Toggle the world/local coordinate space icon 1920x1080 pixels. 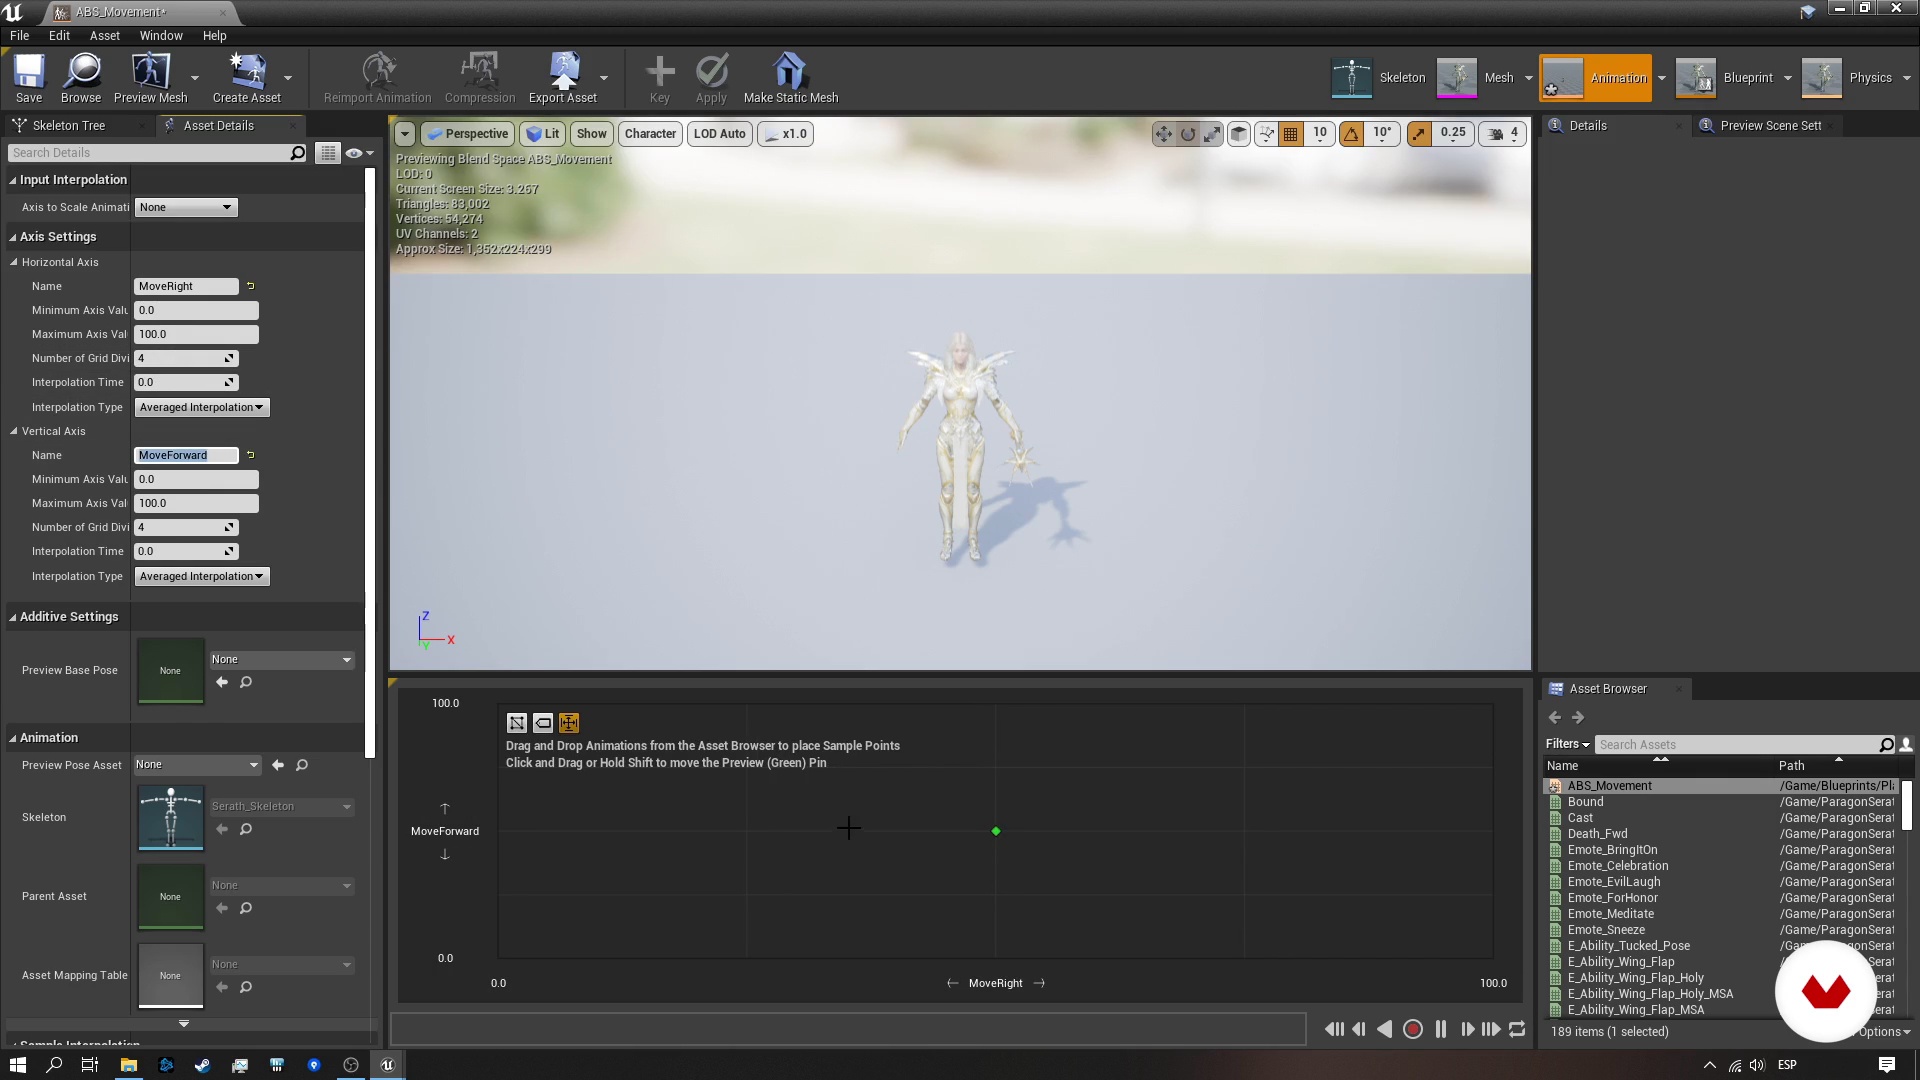(x=1239, y=134)
